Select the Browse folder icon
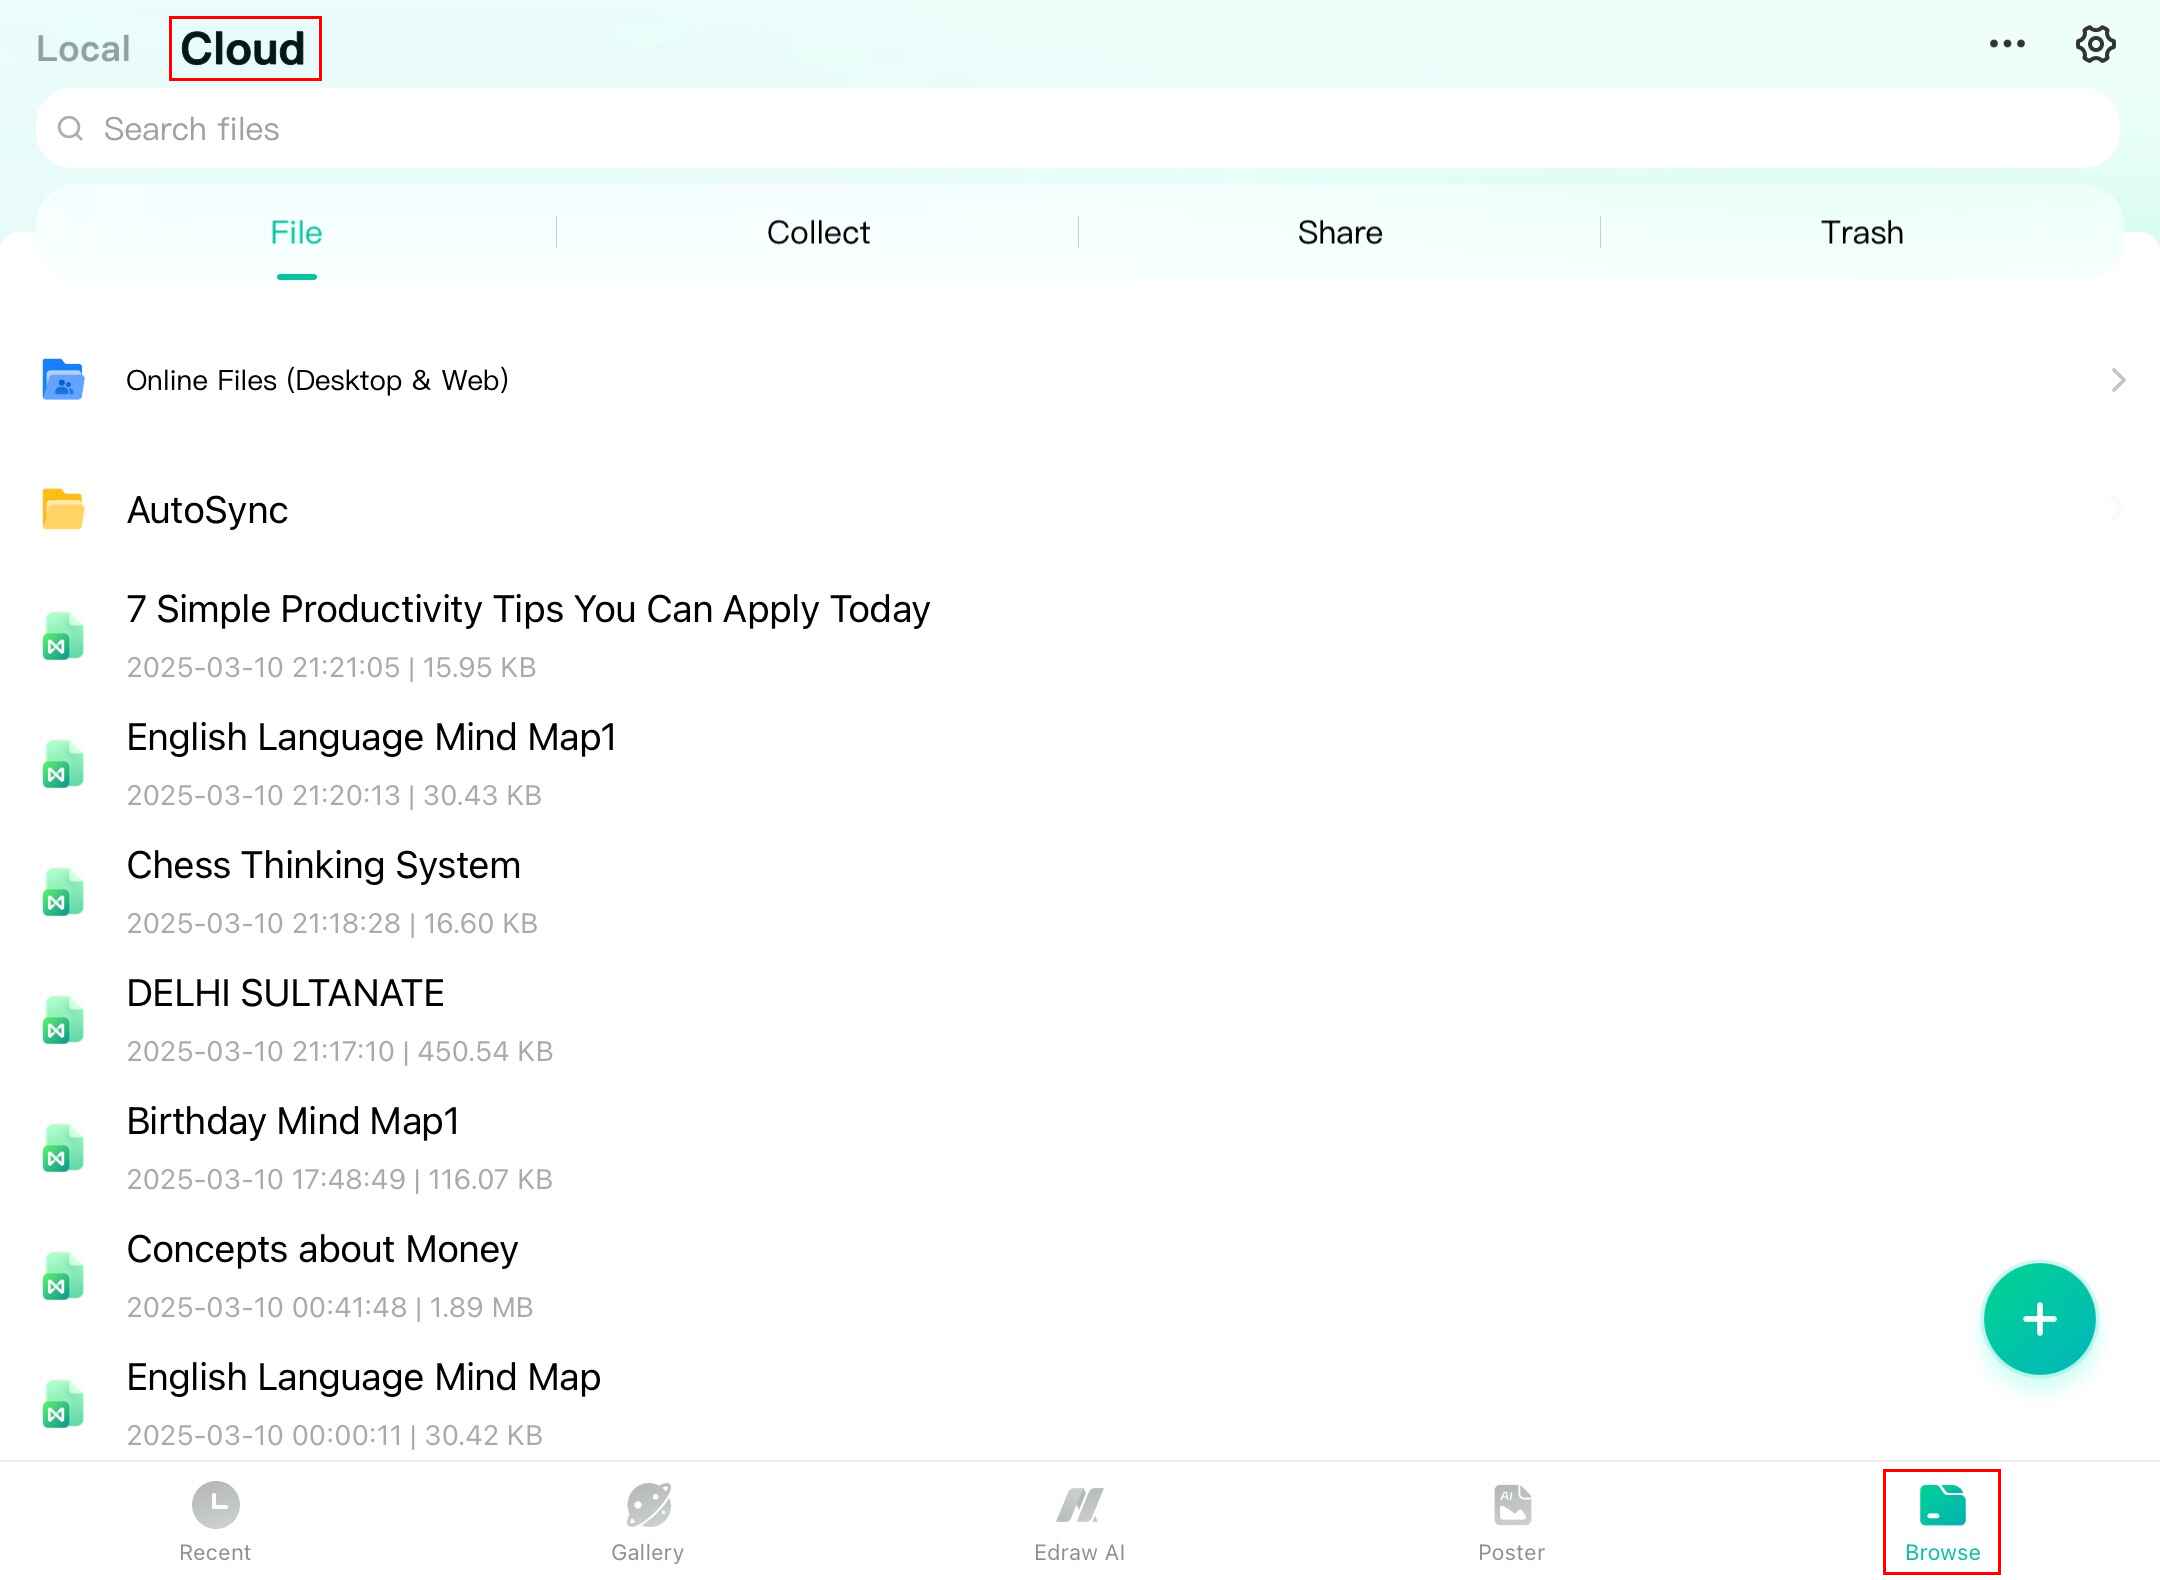This screenshot has height=1580, width=2160. click(x=1942, y=1505)
